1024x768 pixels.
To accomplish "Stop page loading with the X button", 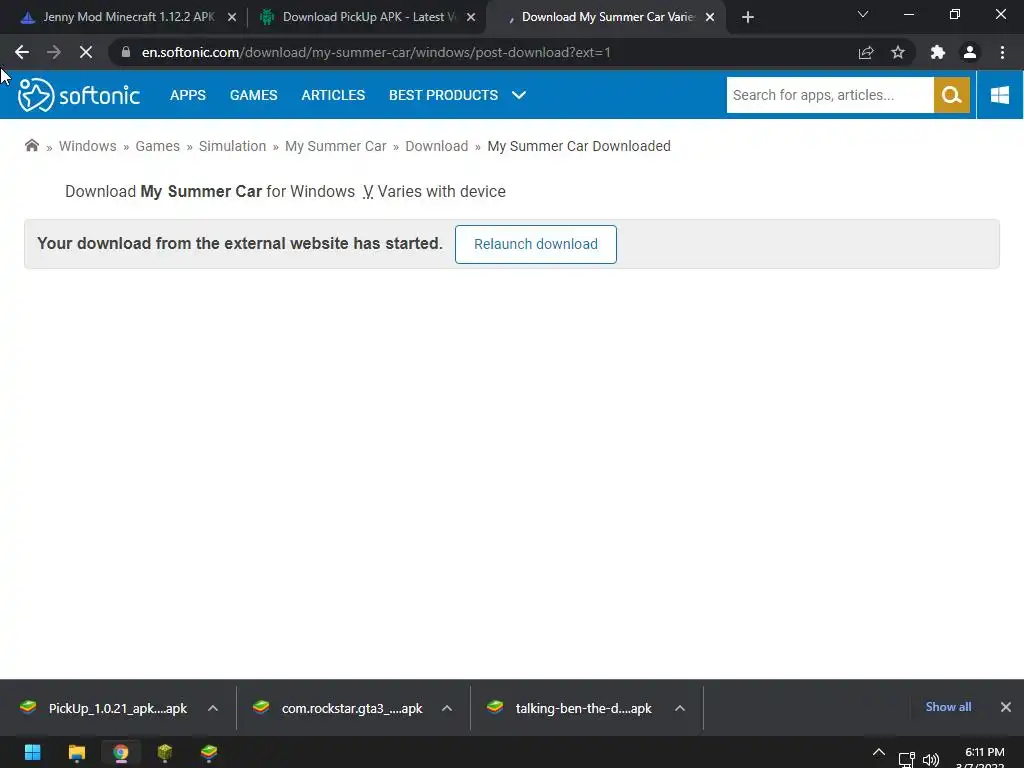I will pyautogui.click(x=86, y=52).
